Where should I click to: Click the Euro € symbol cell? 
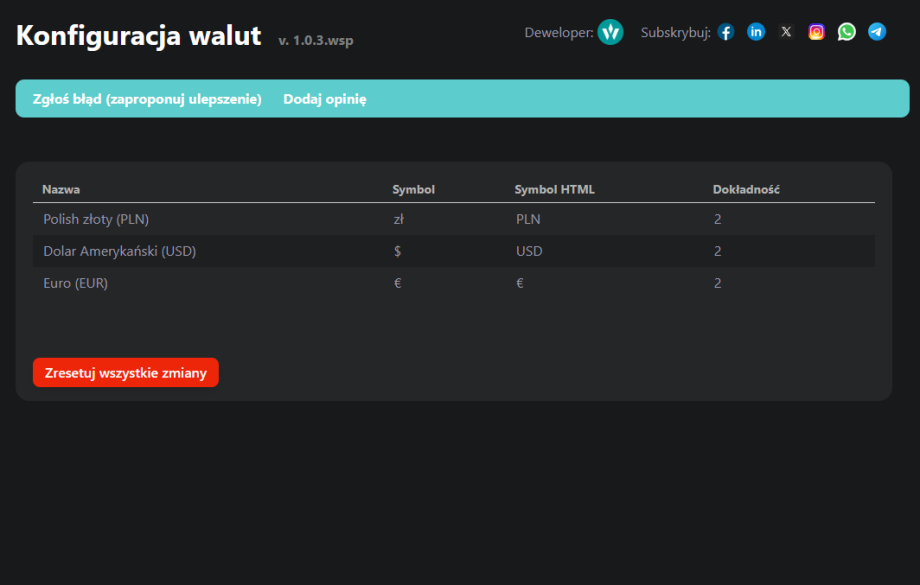pos(397,283)
